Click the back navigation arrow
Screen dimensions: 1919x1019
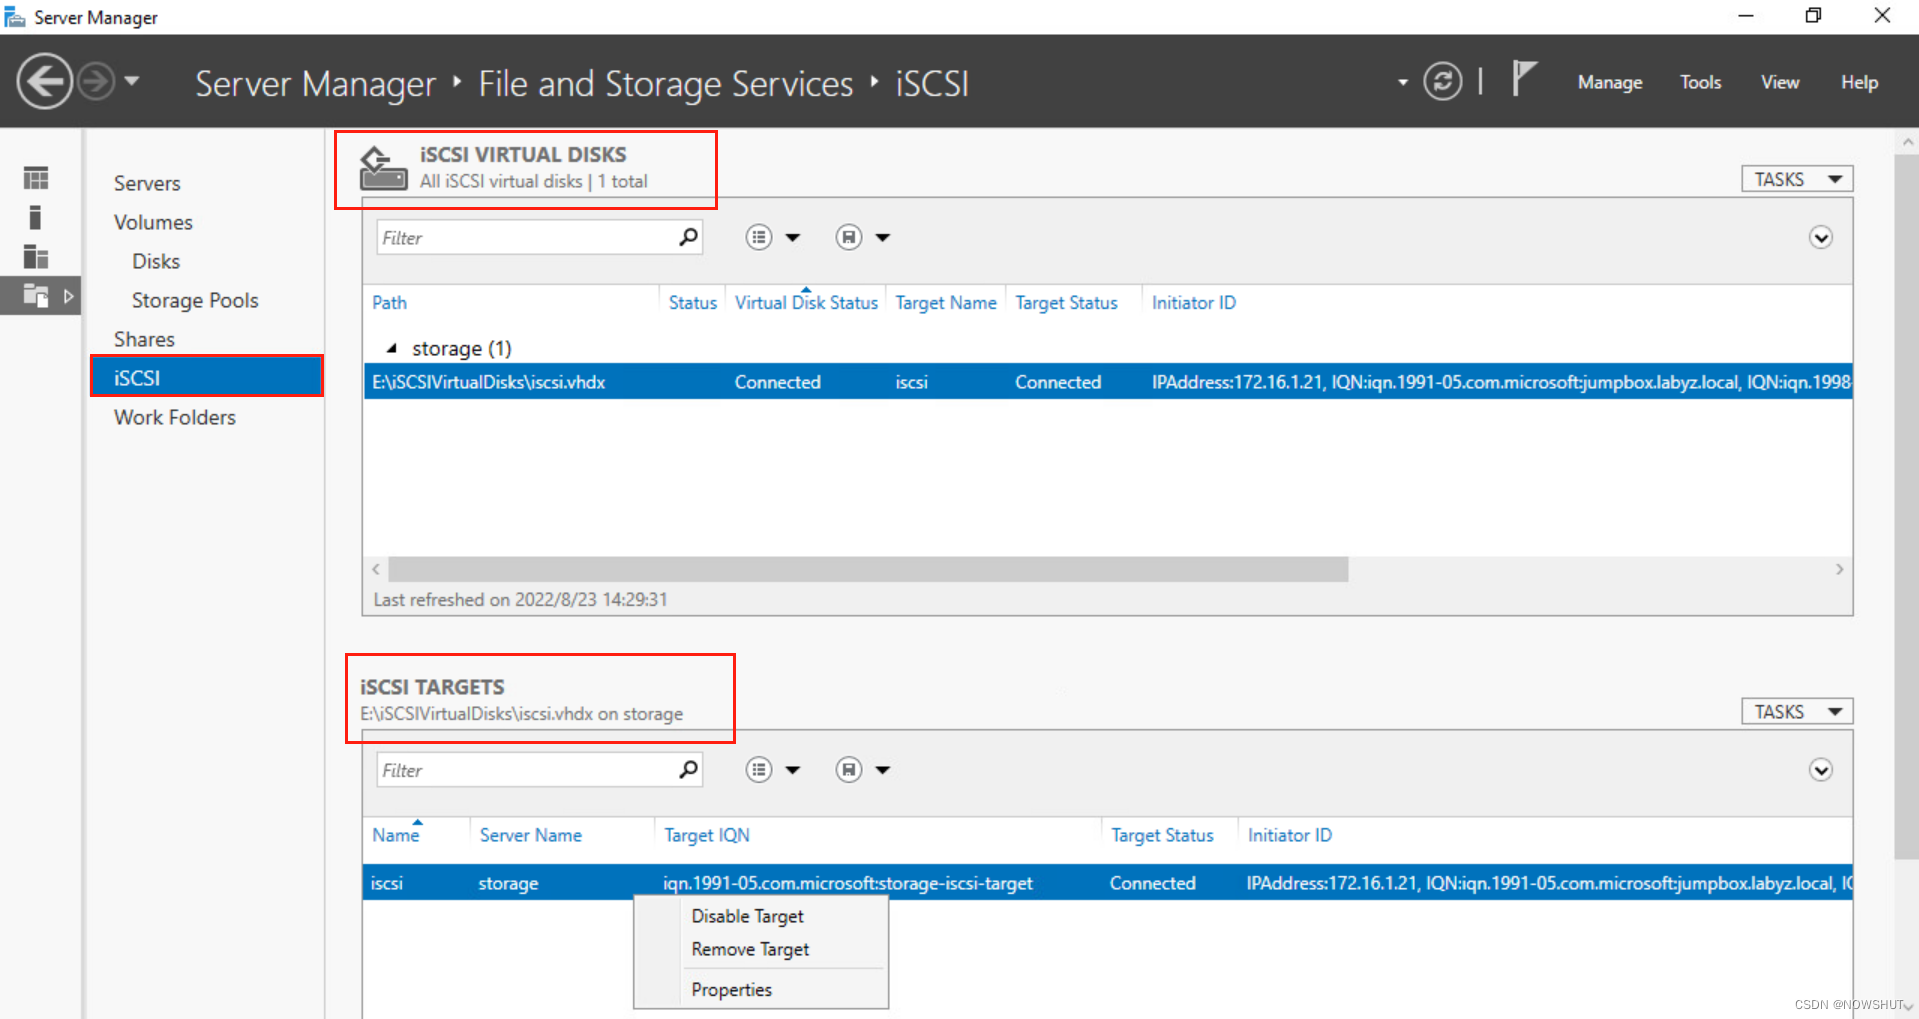[x=45, y=81]
